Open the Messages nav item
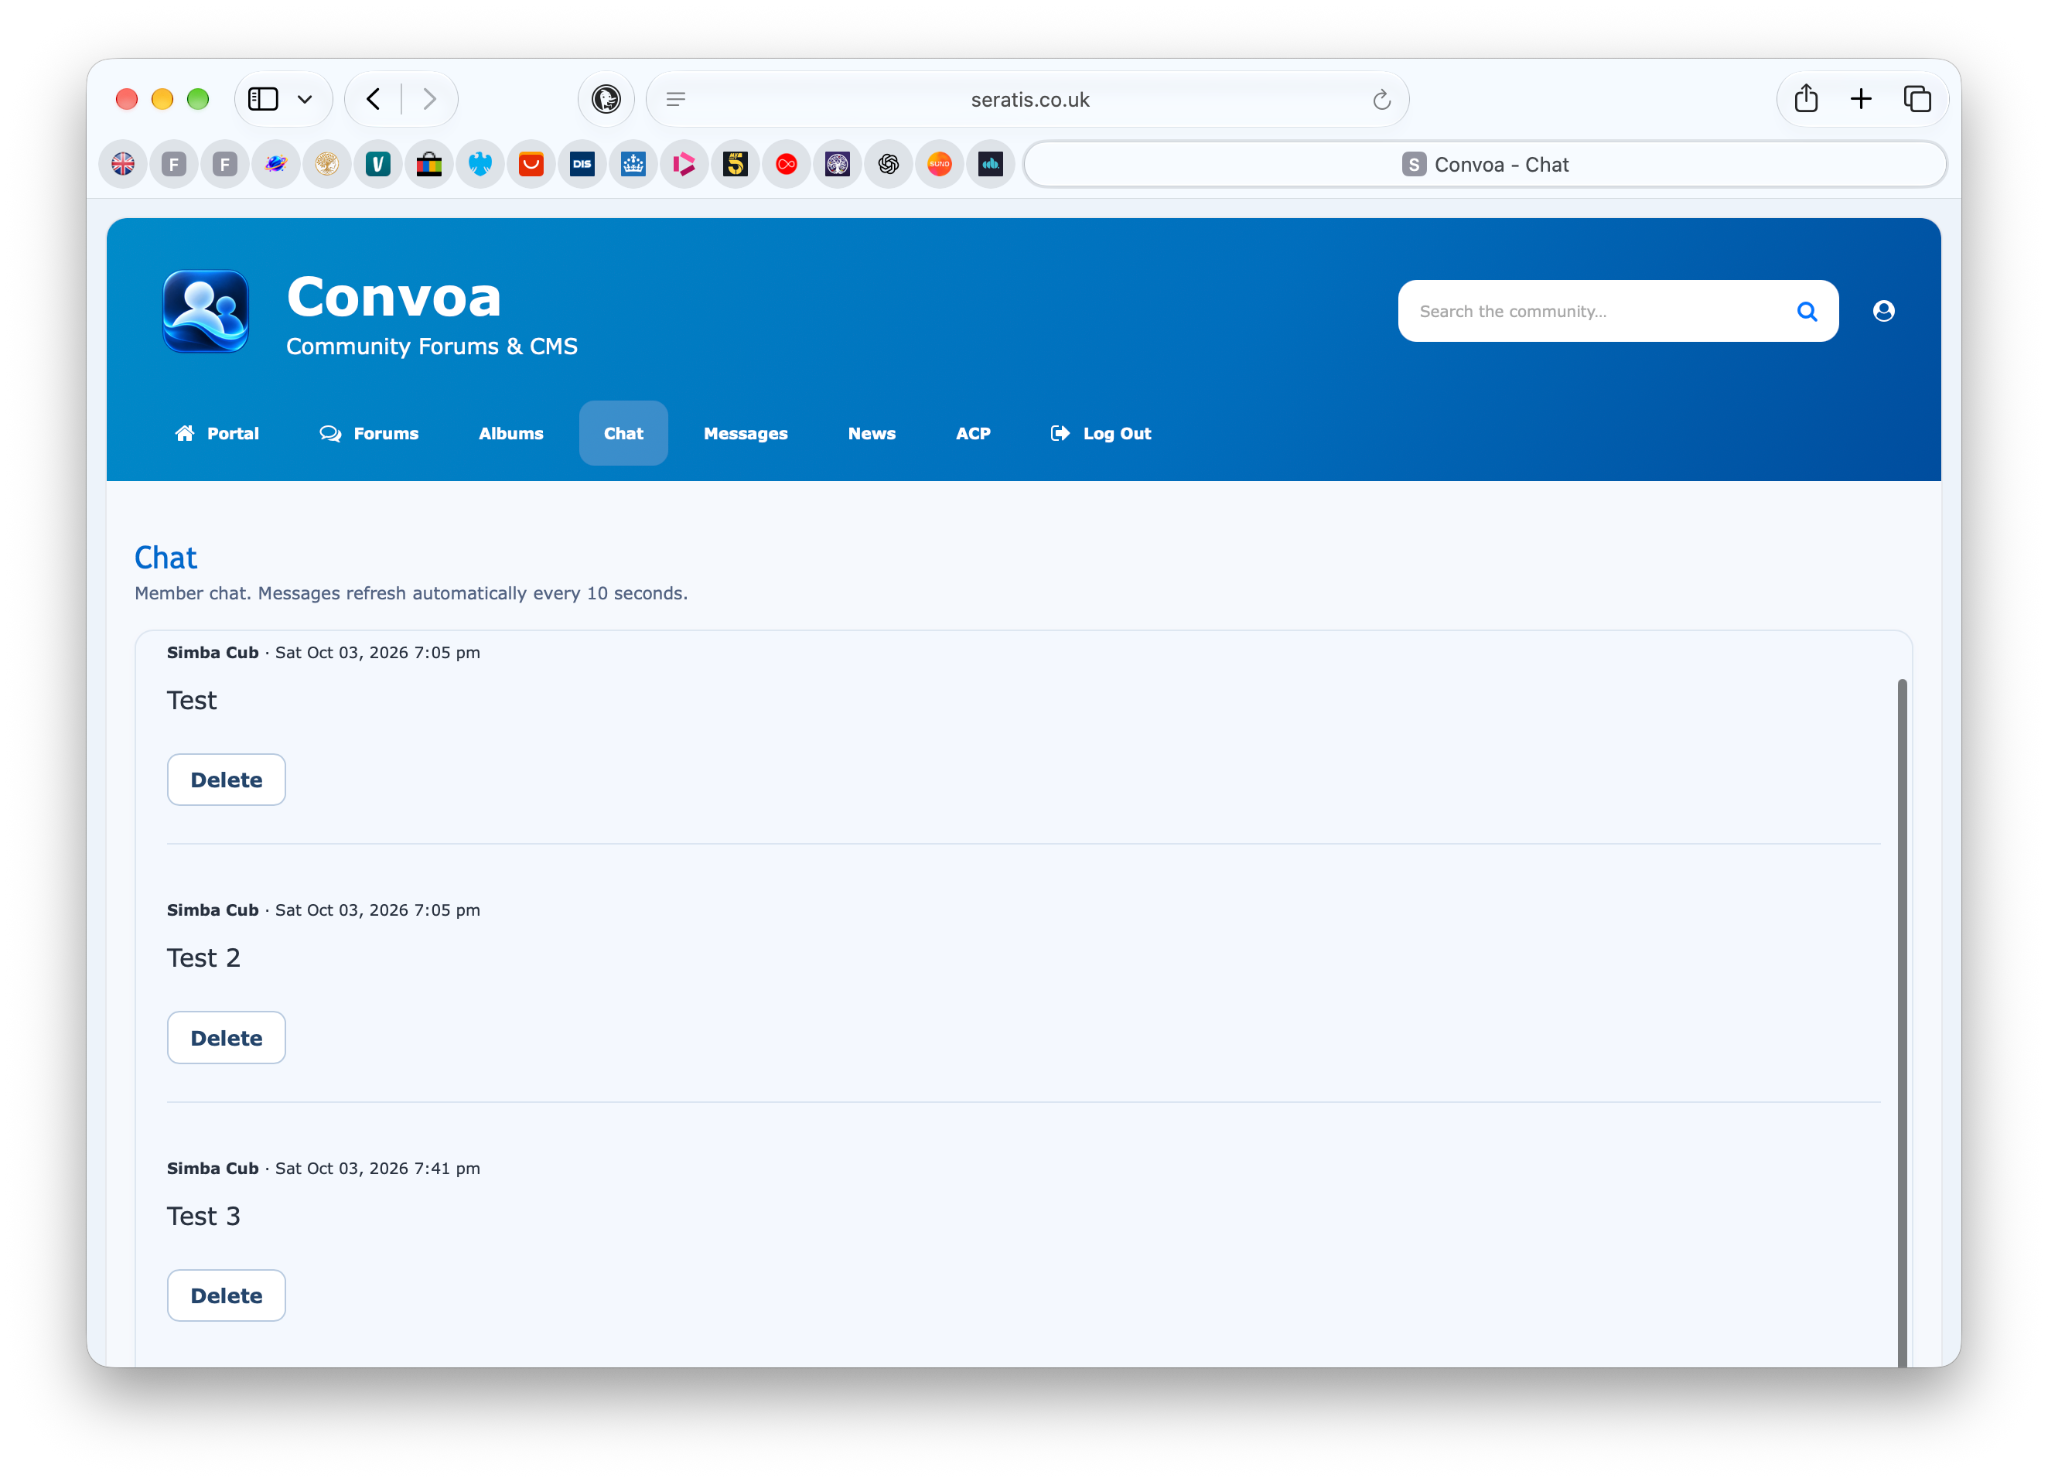This screenshot has height=1481, width=2048. point(745,433)
